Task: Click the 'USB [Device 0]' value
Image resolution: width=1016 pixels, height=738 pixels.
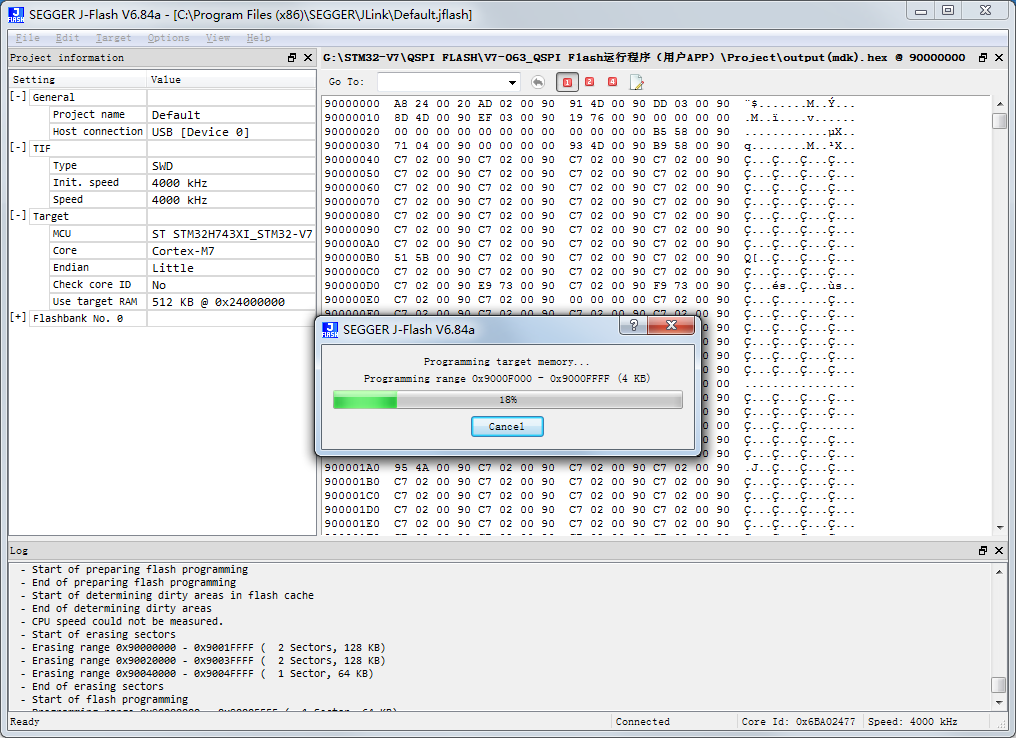Action: pos(200,132)
